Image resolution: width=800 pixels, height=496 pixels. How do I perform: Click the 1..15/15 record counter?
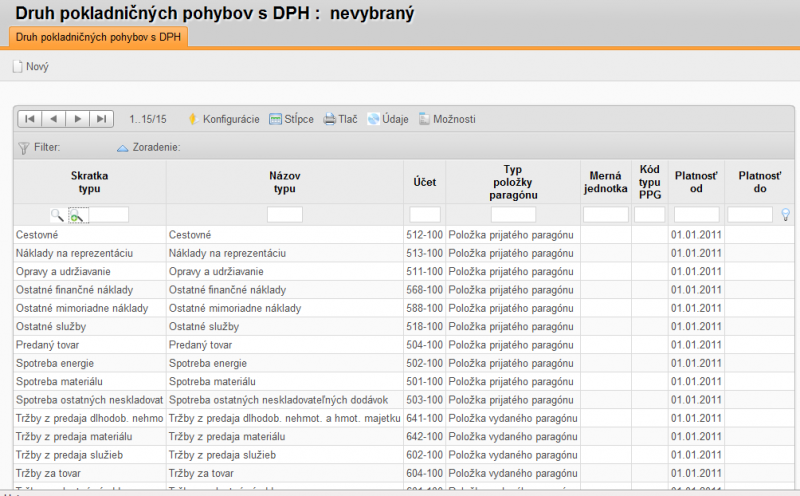click(148, 119)
